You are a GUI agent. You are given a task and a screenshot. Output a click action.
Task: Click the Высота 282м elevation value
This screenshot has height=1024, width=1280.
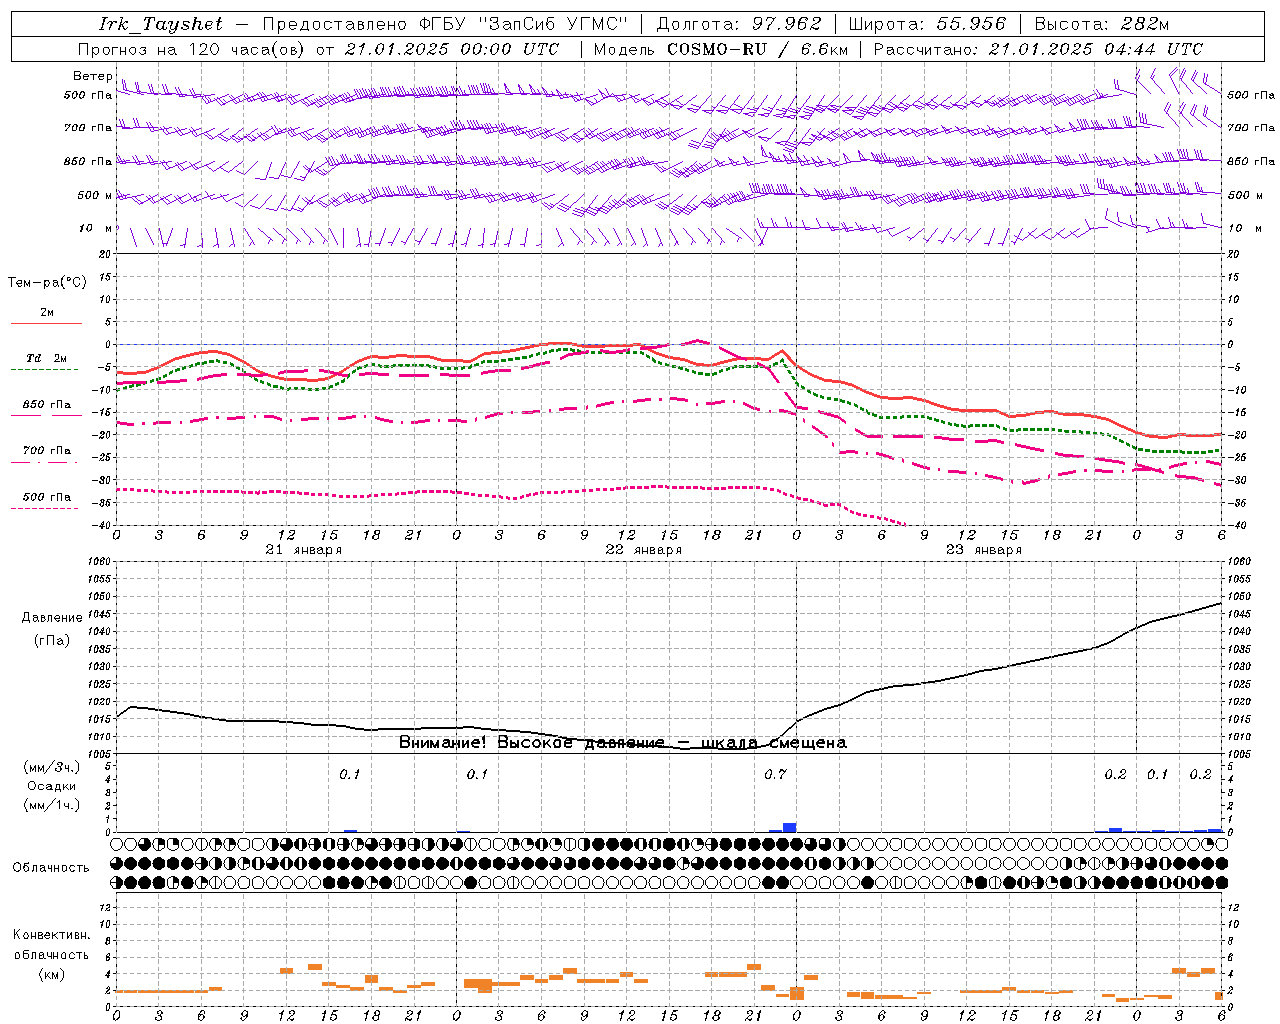point(1101,24)
